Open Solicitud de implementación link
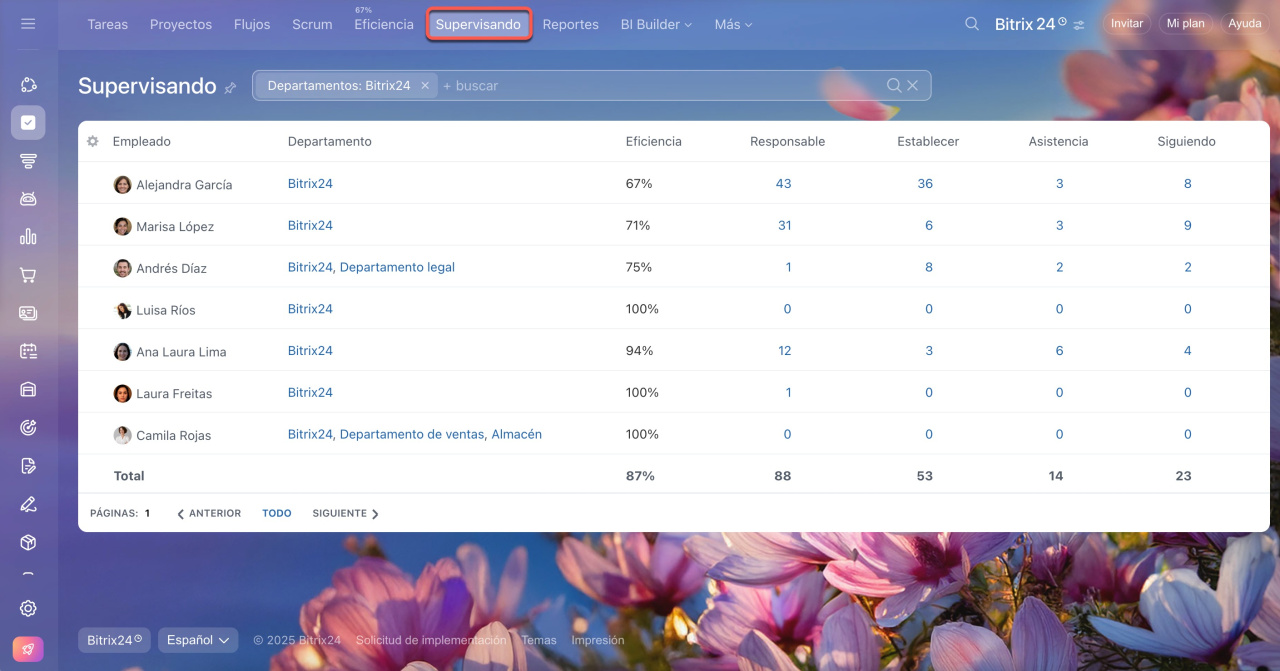 [x=431, y=640]
